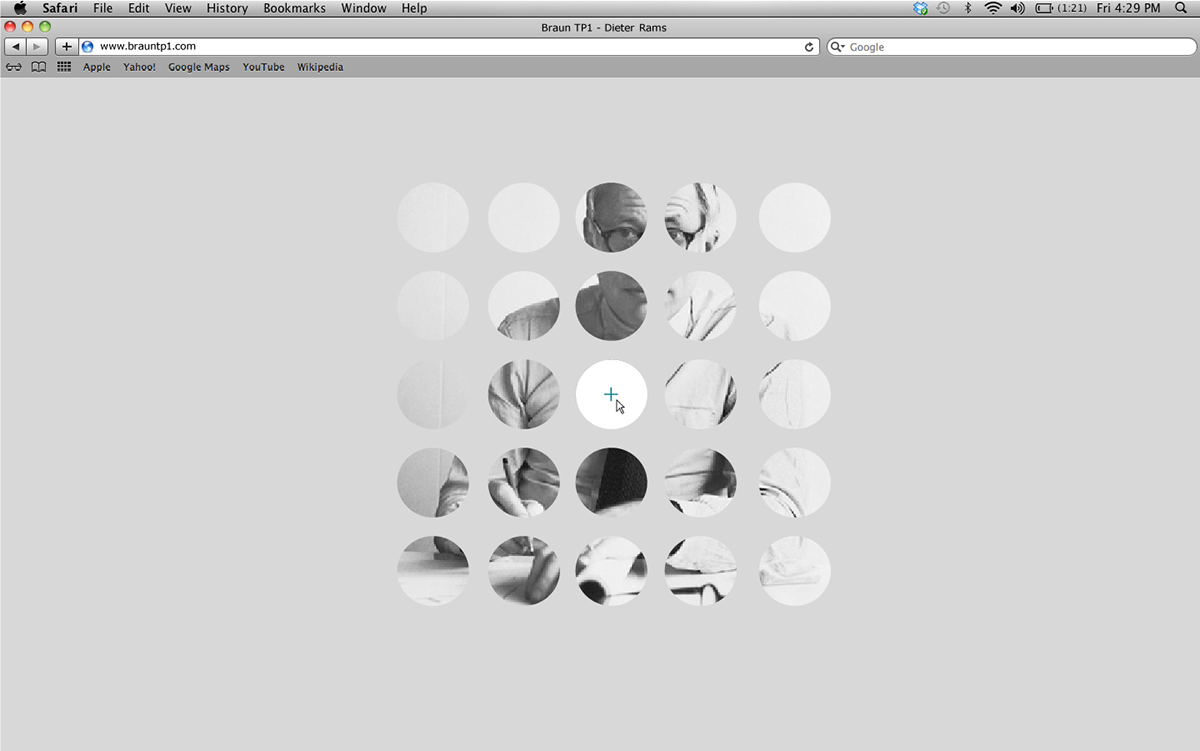This screenshot has width=1200, height=751.
Task: Open the Google Maps bookmark
Action: pos(199,67)
